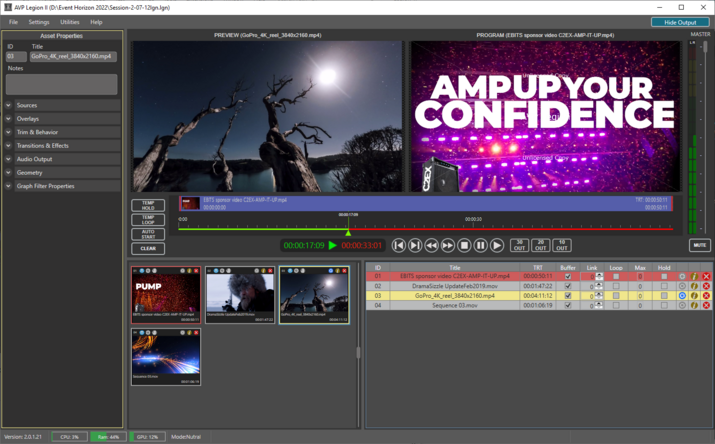
Task: Open info icon for DramaSizzle UpdateFeb2019.mov row
Action: tap(694, 286)
